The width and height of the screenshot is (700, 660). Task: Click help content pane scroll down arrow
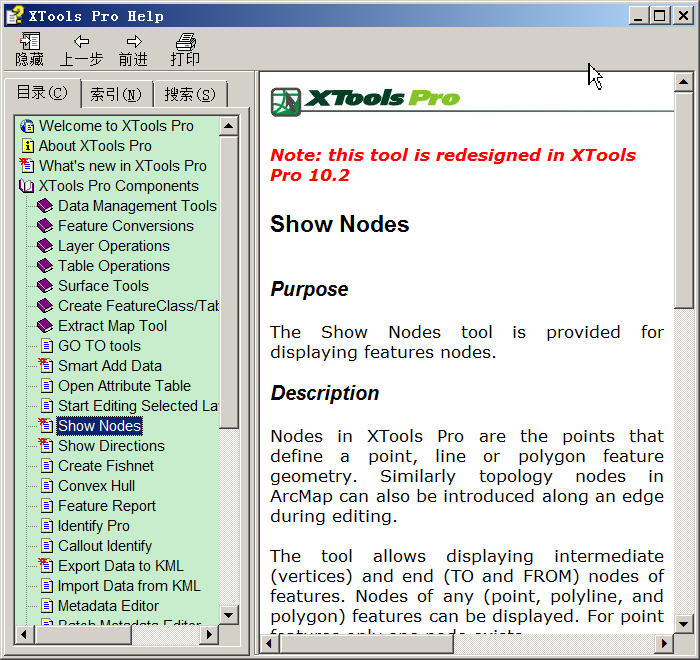683,624
